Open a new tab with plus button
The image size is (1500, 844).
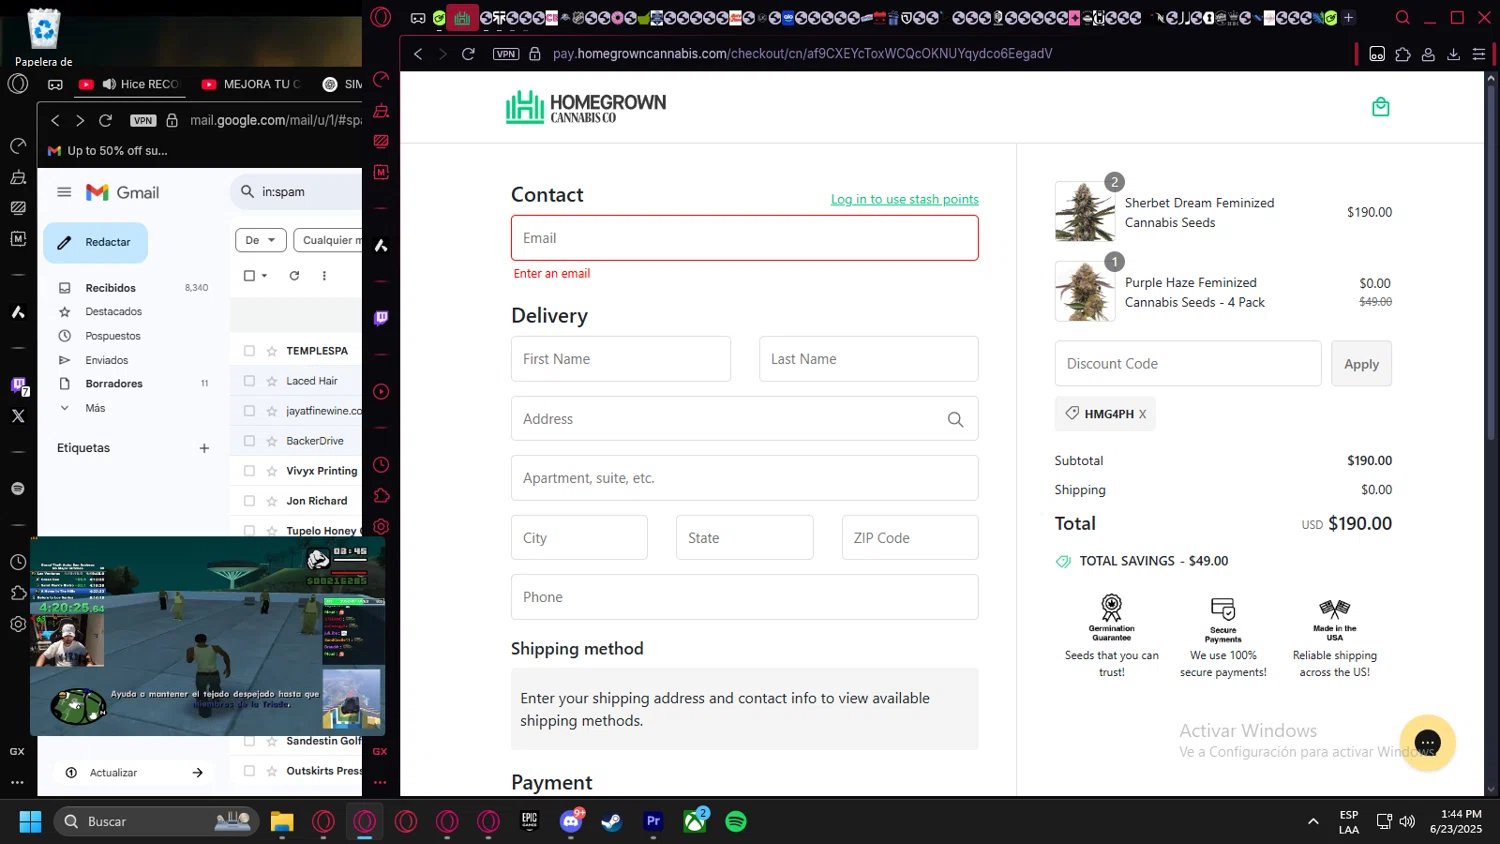[x=1348, y=17]
